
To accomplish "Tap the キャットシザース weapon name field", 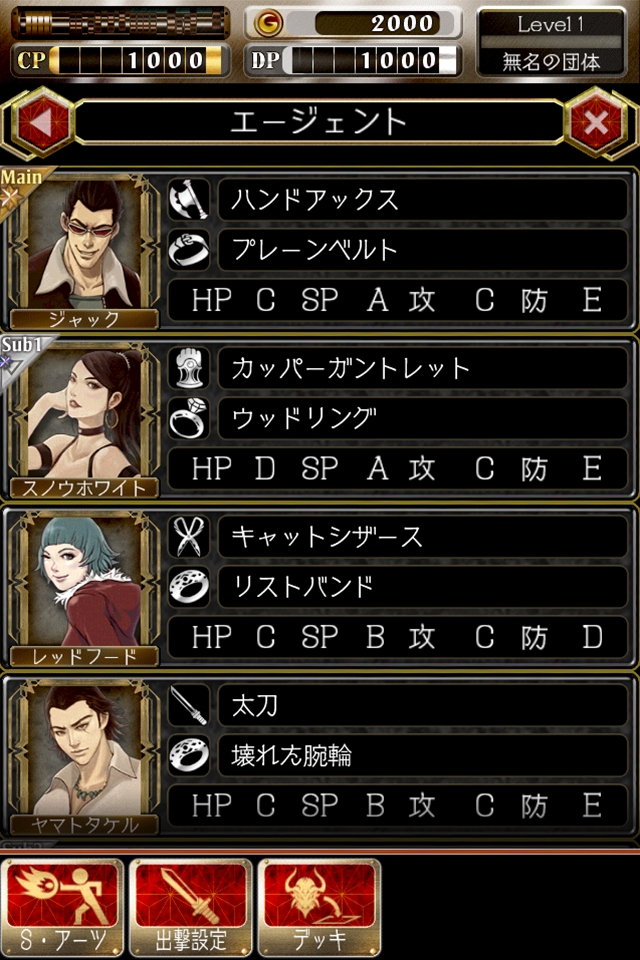I will pyautogui.click(x=423, y=536).
